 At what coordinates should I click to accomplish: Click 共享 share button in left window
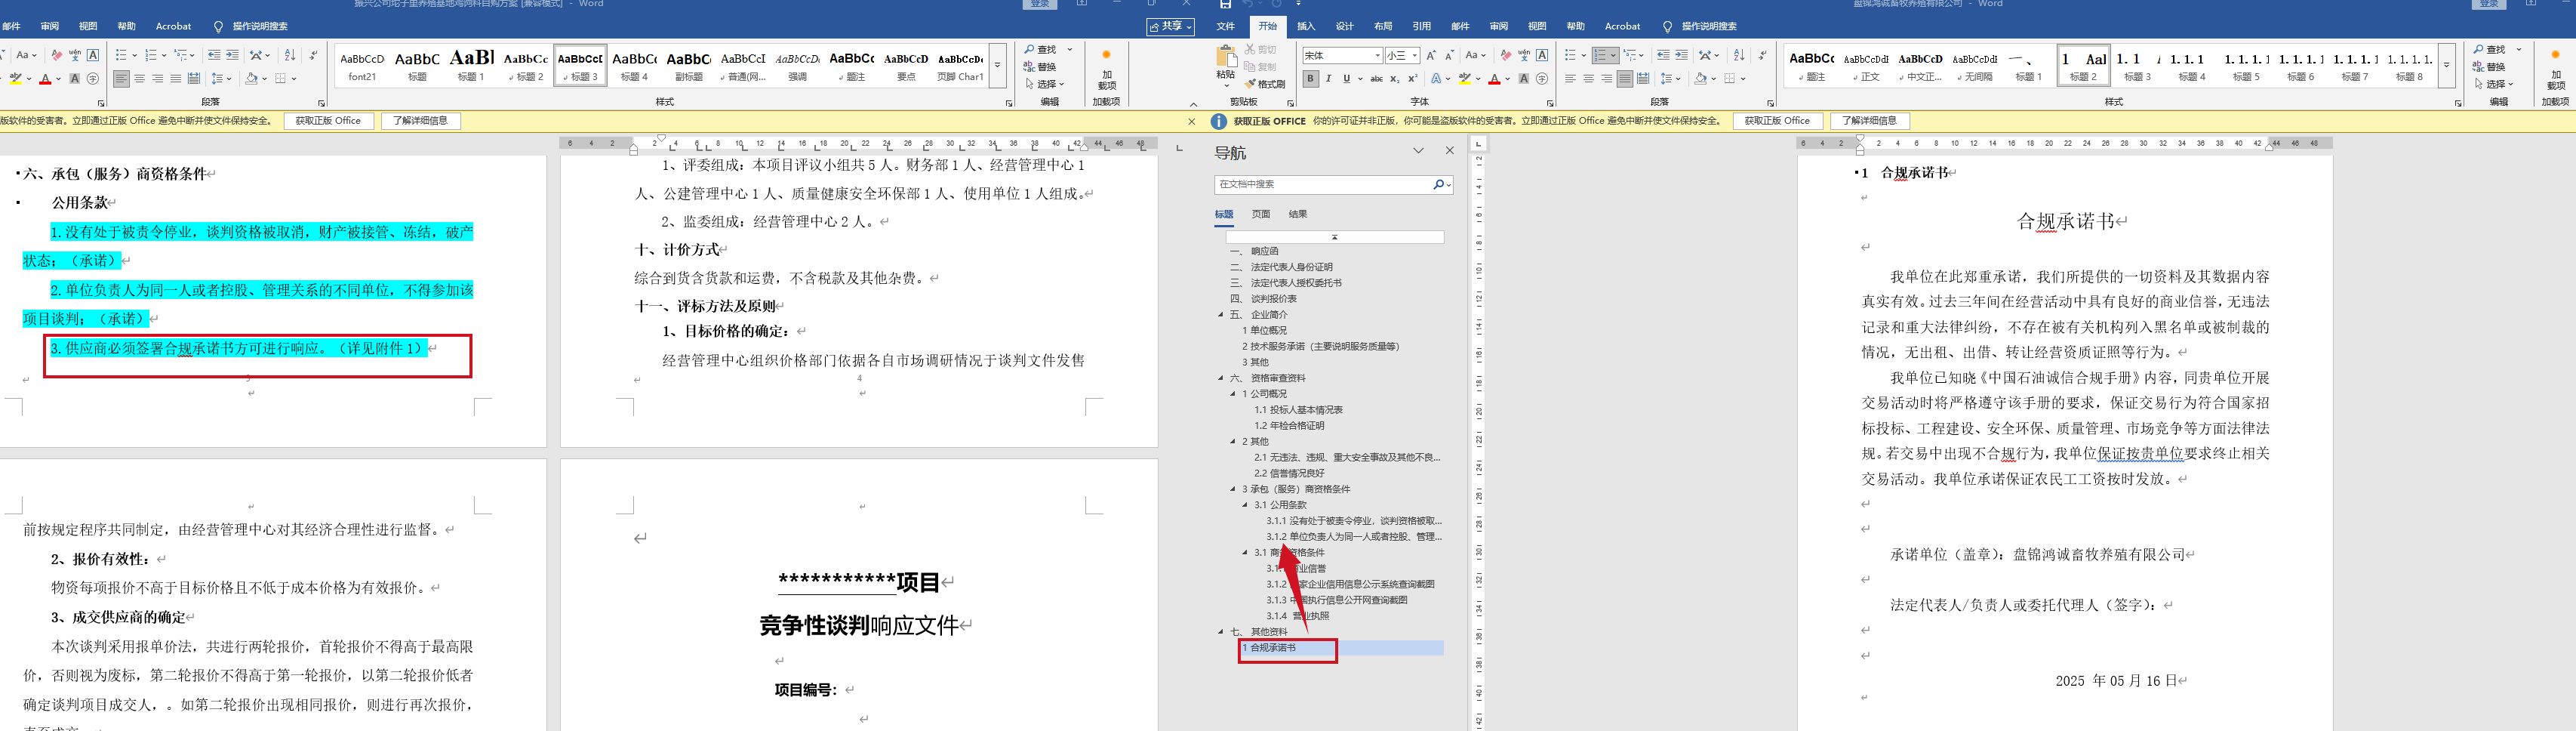pos(1171,26)
